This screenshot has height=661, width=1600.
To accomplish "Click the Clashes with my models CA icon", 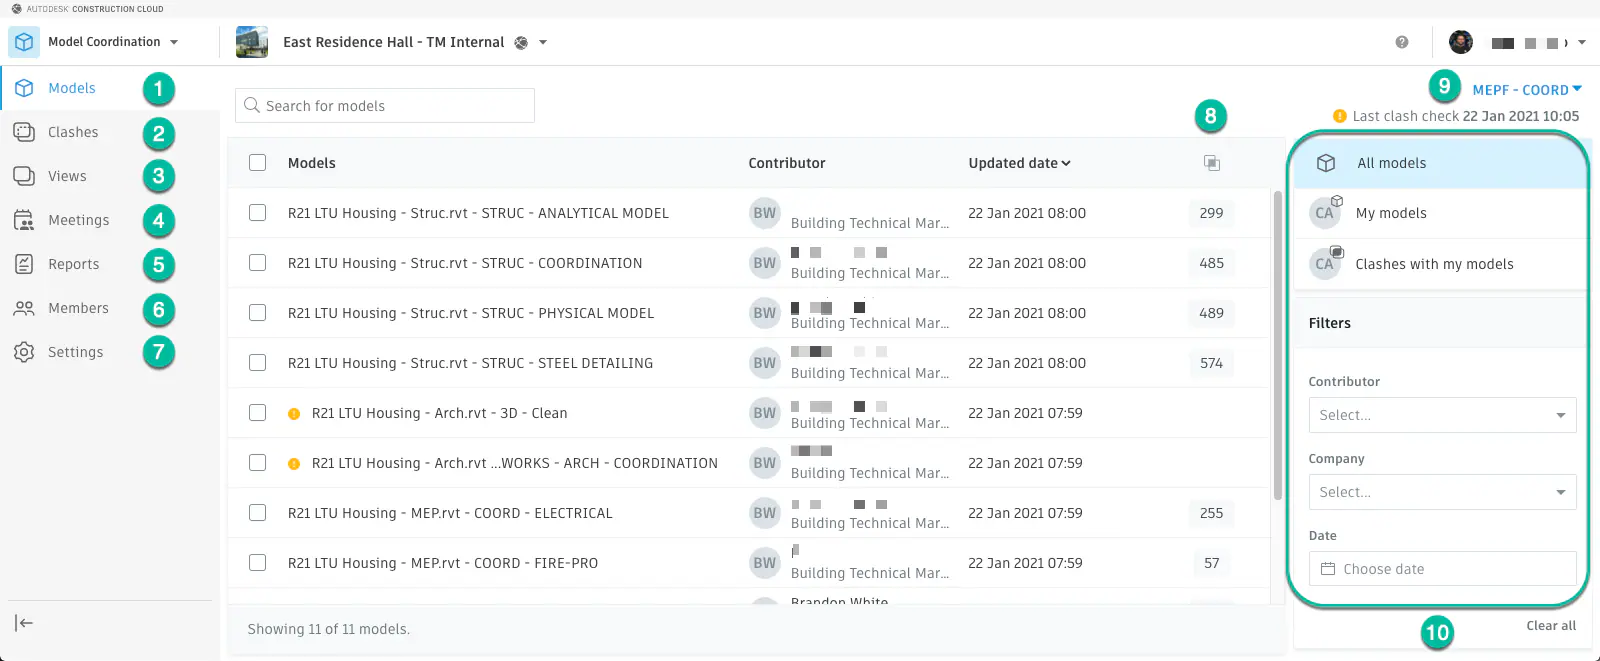I will tap(1325, 264).
